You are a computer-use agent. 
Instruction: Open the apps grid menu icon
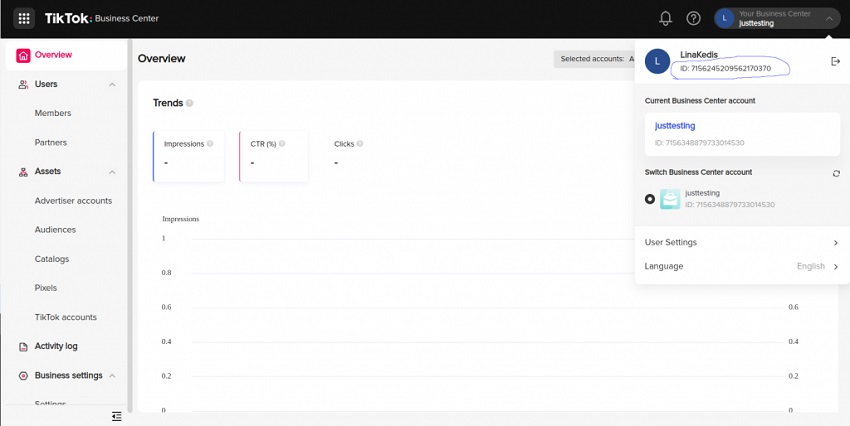click(24, 18)
